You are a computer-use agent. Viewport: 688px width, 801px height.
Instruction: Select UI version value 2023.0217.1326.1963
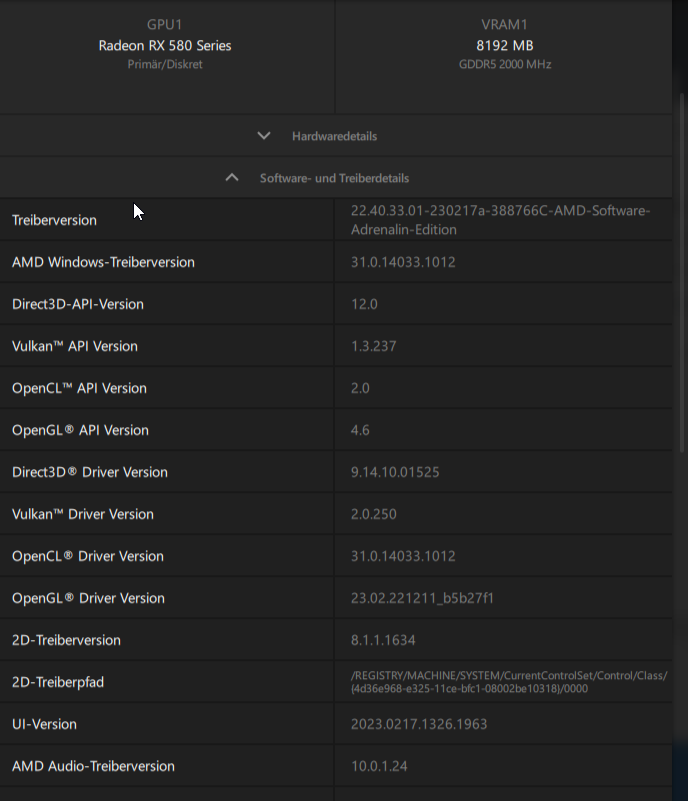(419, 724)
